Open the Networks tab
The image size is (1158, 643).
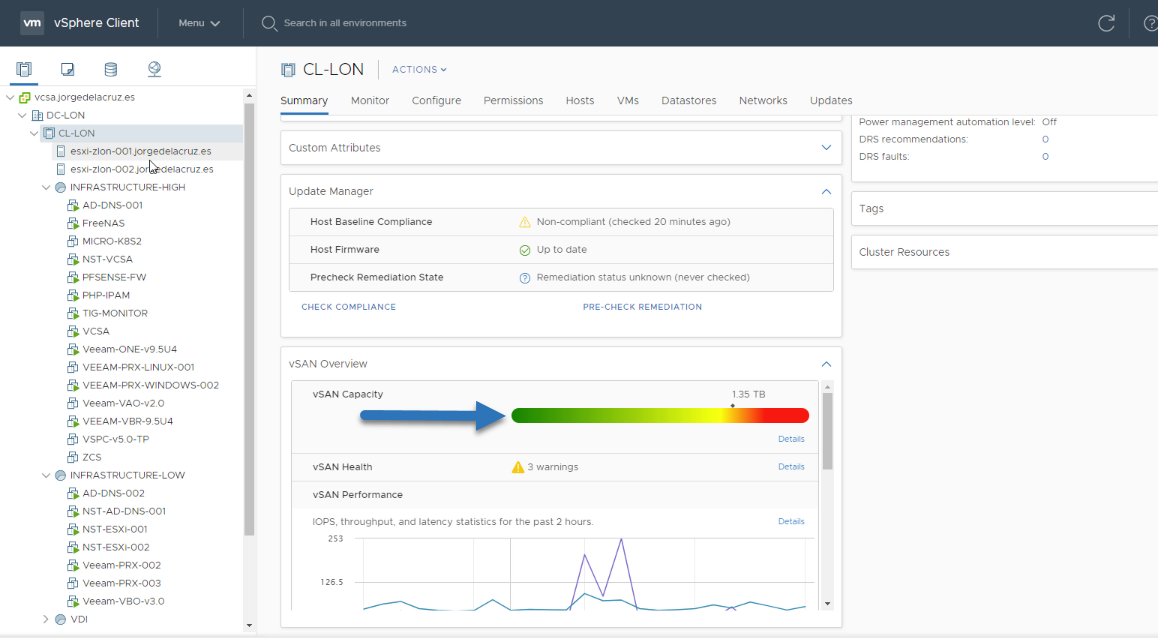click(763, 100)
